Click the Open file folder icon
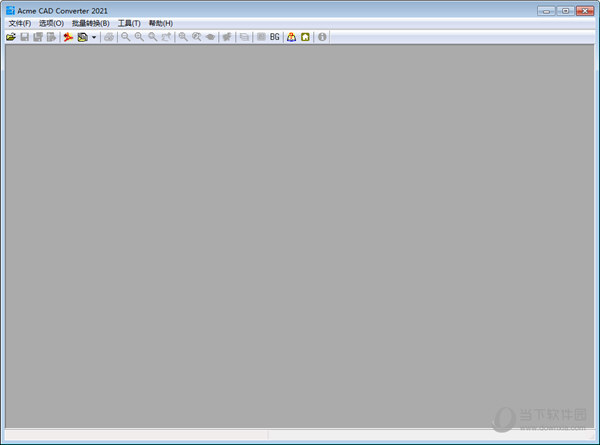This screenshot has height=445, width=600. tap(11, 37)
